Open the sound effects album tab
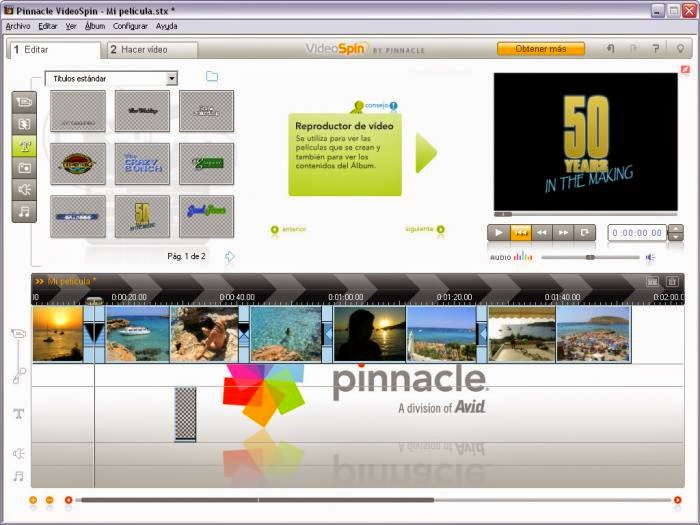The height and width of the screenshot is (525, 700). tap(24, 190)
